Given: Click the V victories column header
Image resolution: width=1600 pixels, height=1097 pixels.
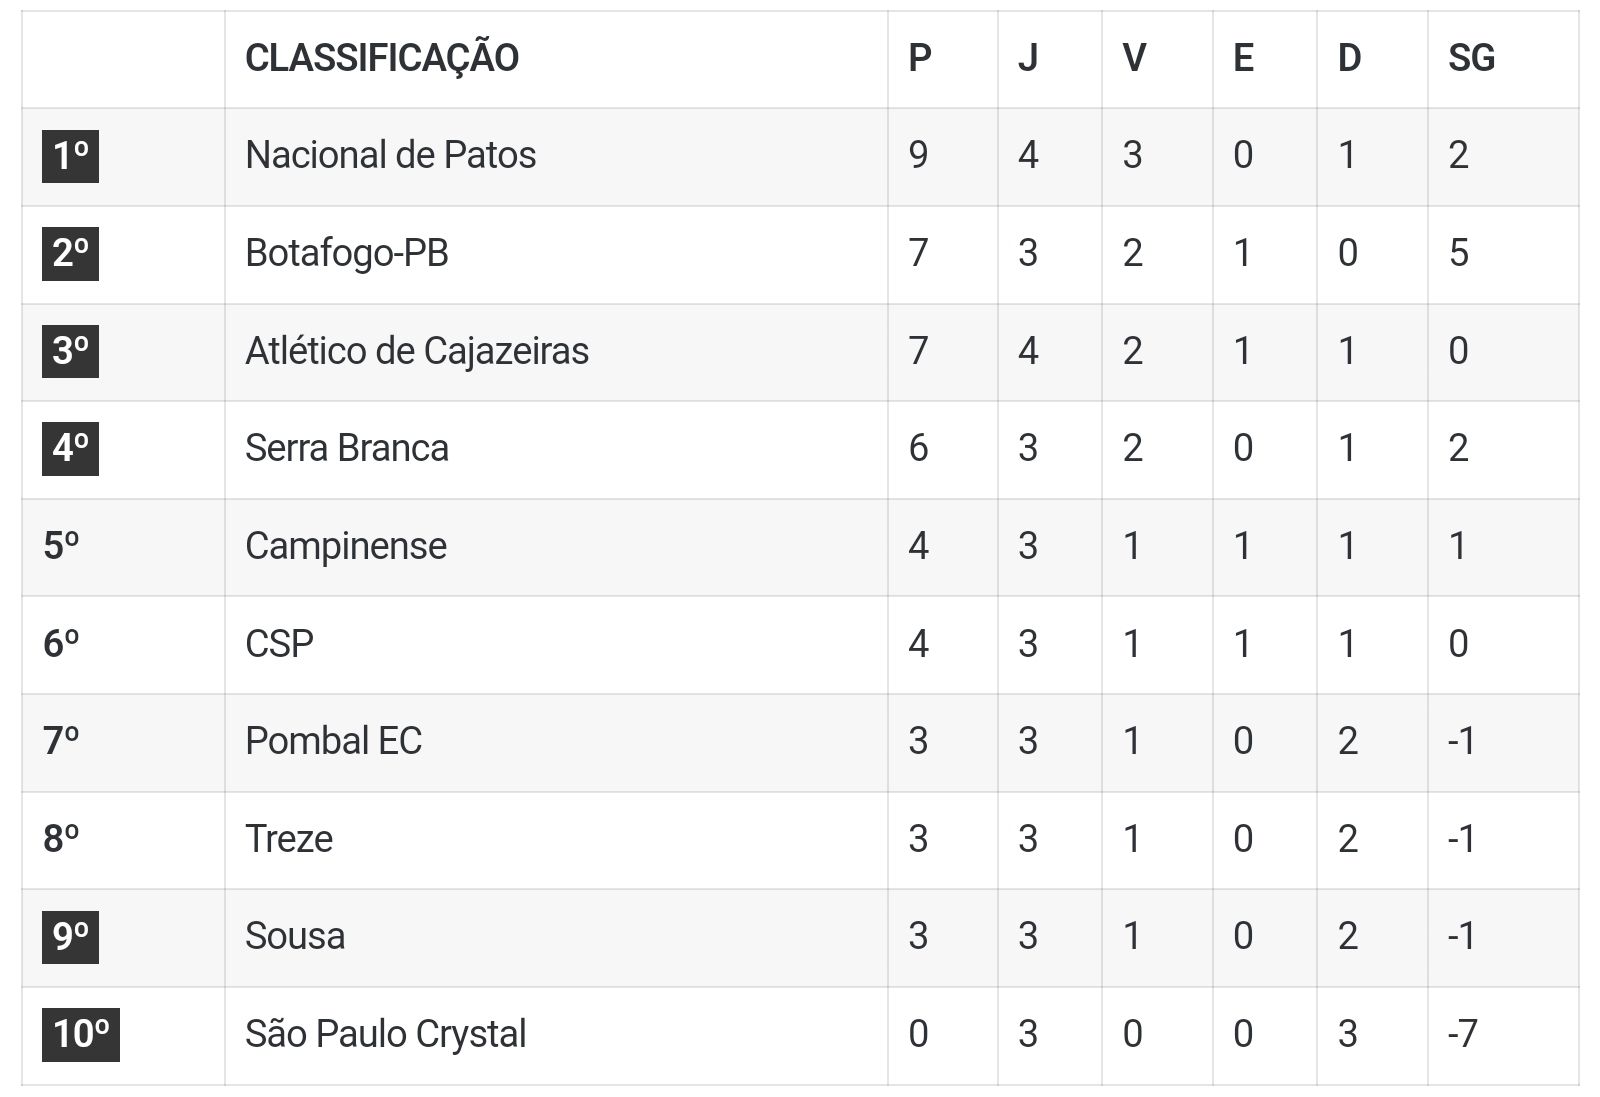Looking at the screenshot, I should 1134,58.
